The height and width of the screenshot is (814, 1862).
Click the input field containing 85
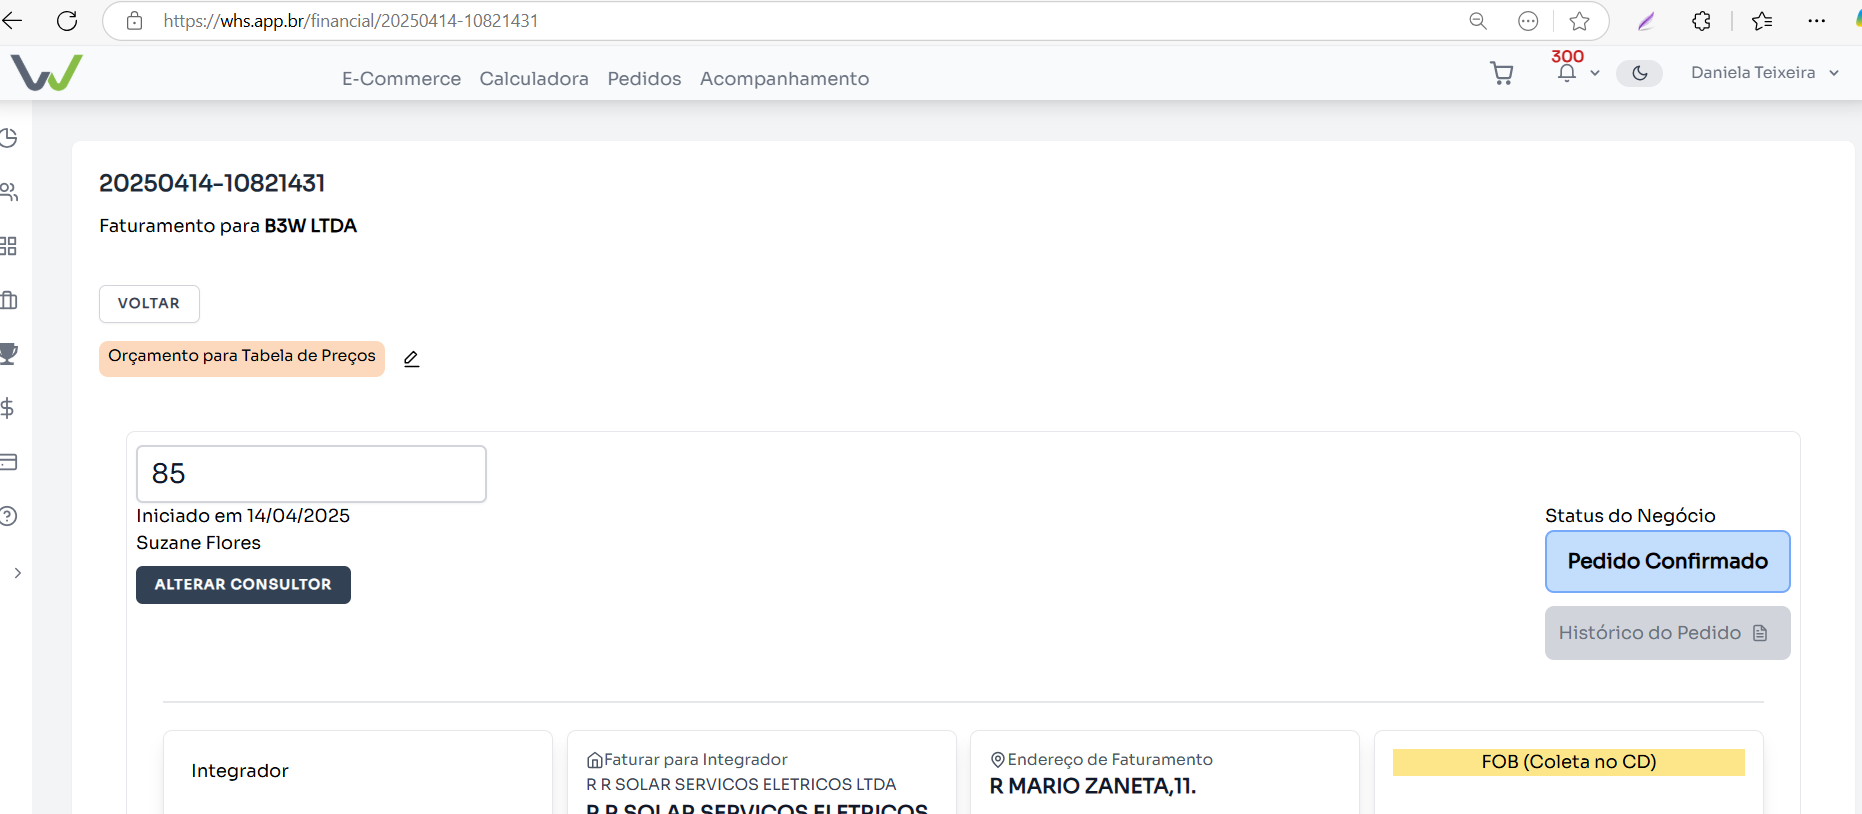[x=311, y=474]
